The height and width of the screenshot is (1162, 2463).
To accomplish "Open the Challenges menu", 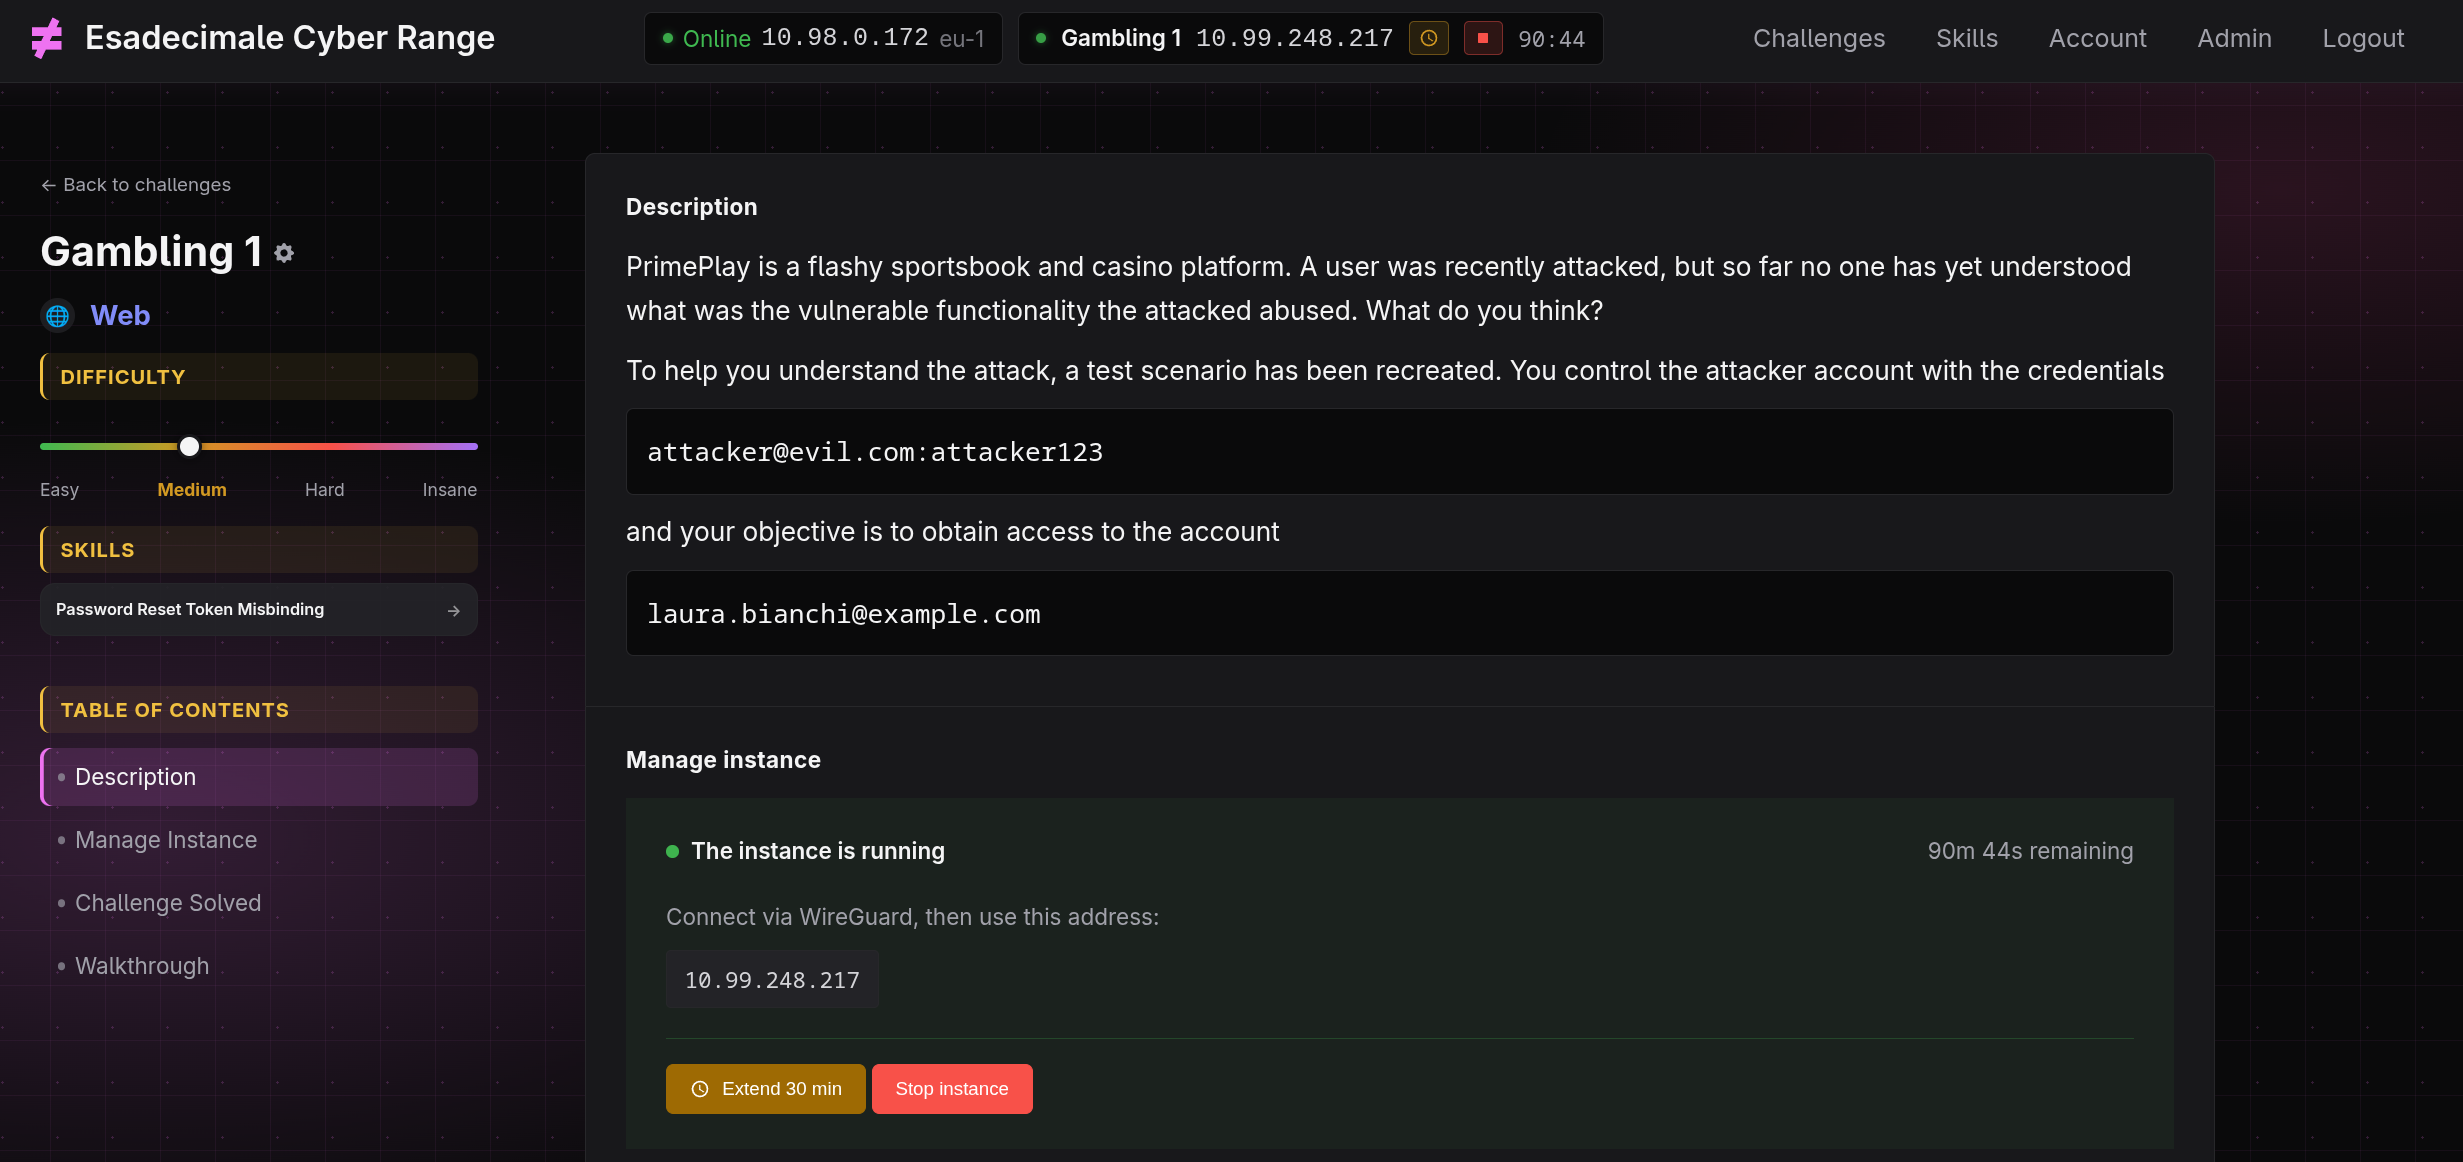I will pyautogui.click(x=1819, y=38).
